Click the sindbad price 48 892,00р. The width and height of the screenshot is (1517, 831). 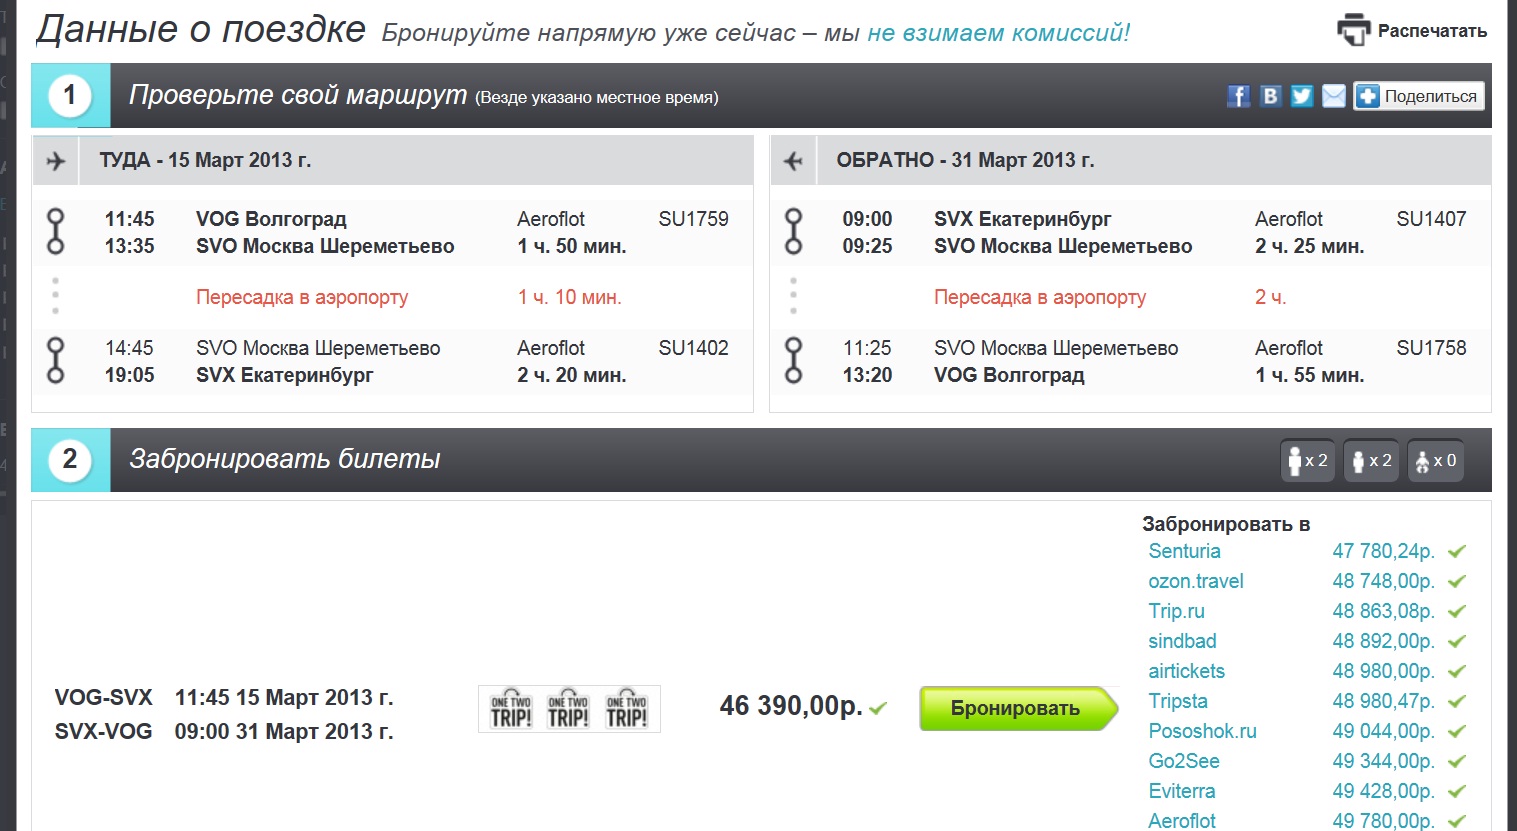coord(1383,641)
